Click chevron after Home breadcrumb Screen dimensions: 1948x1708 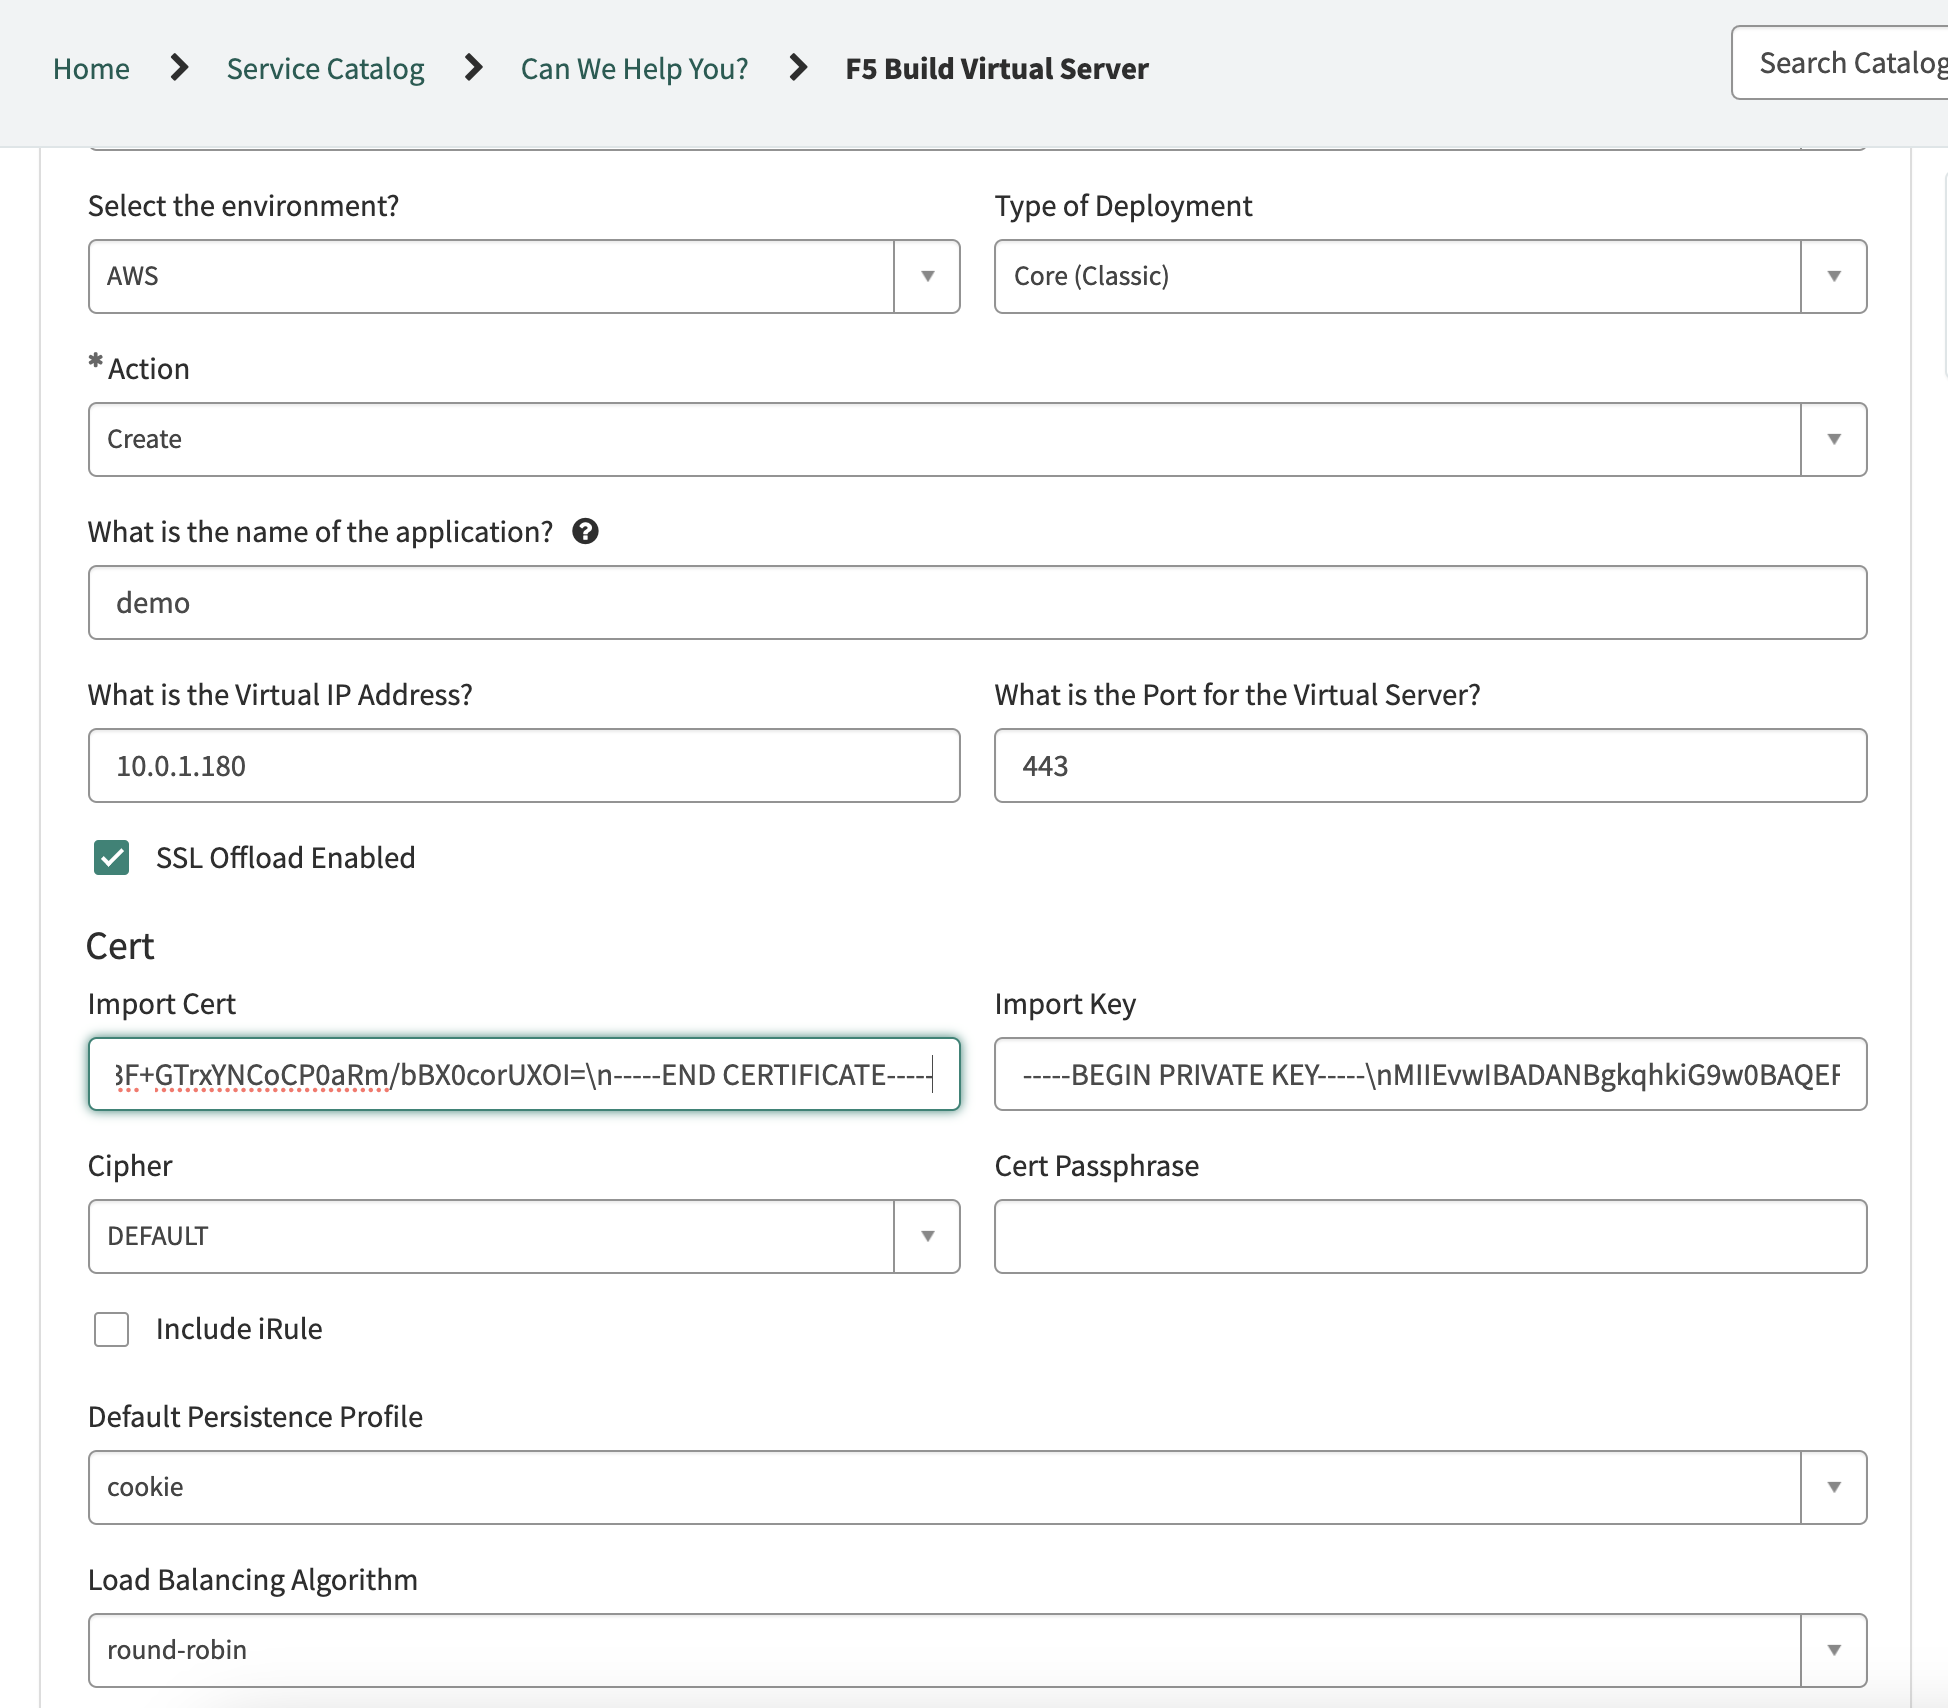pos(179,68)
